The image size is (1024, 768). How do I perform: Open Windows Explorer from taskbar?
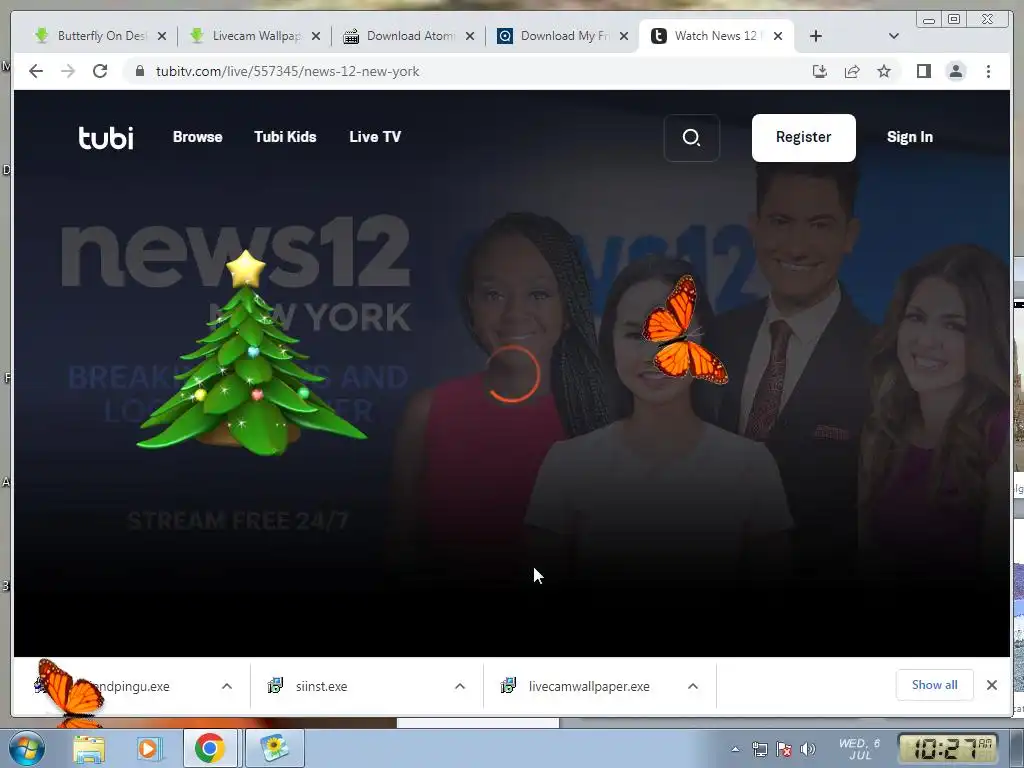click(x=88, y=749)
